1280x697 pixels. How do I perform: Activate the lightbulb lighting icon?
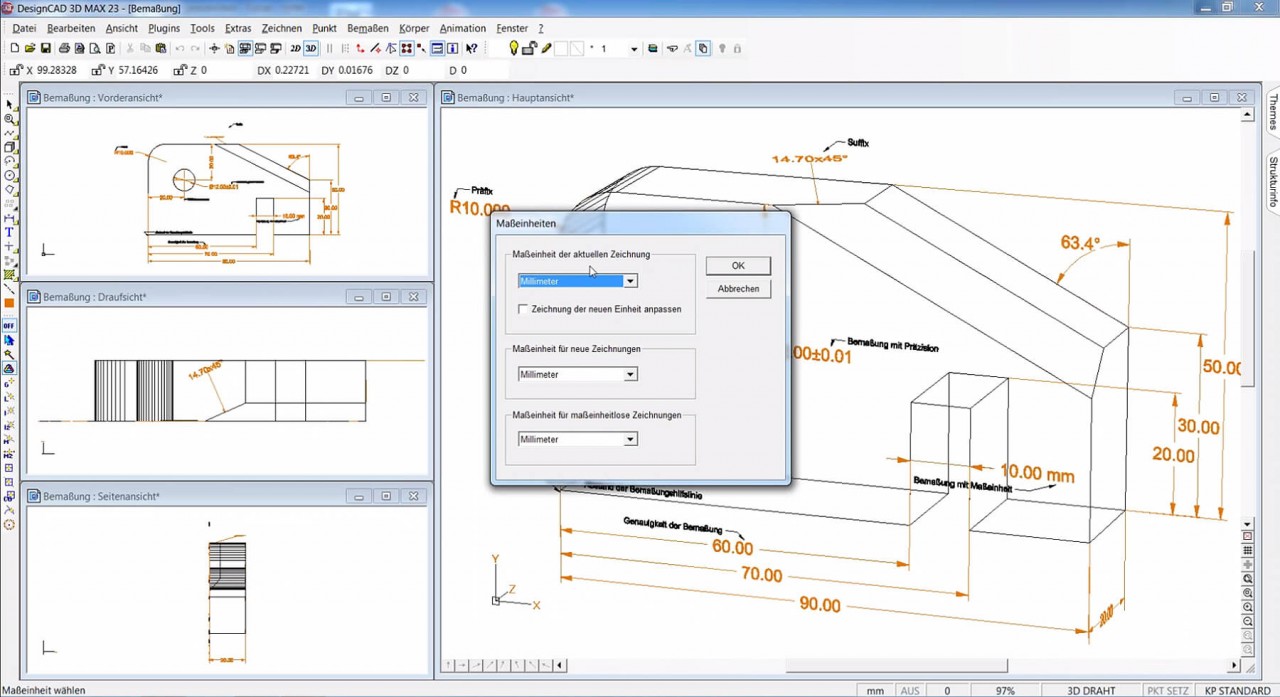tap(515, 48)
